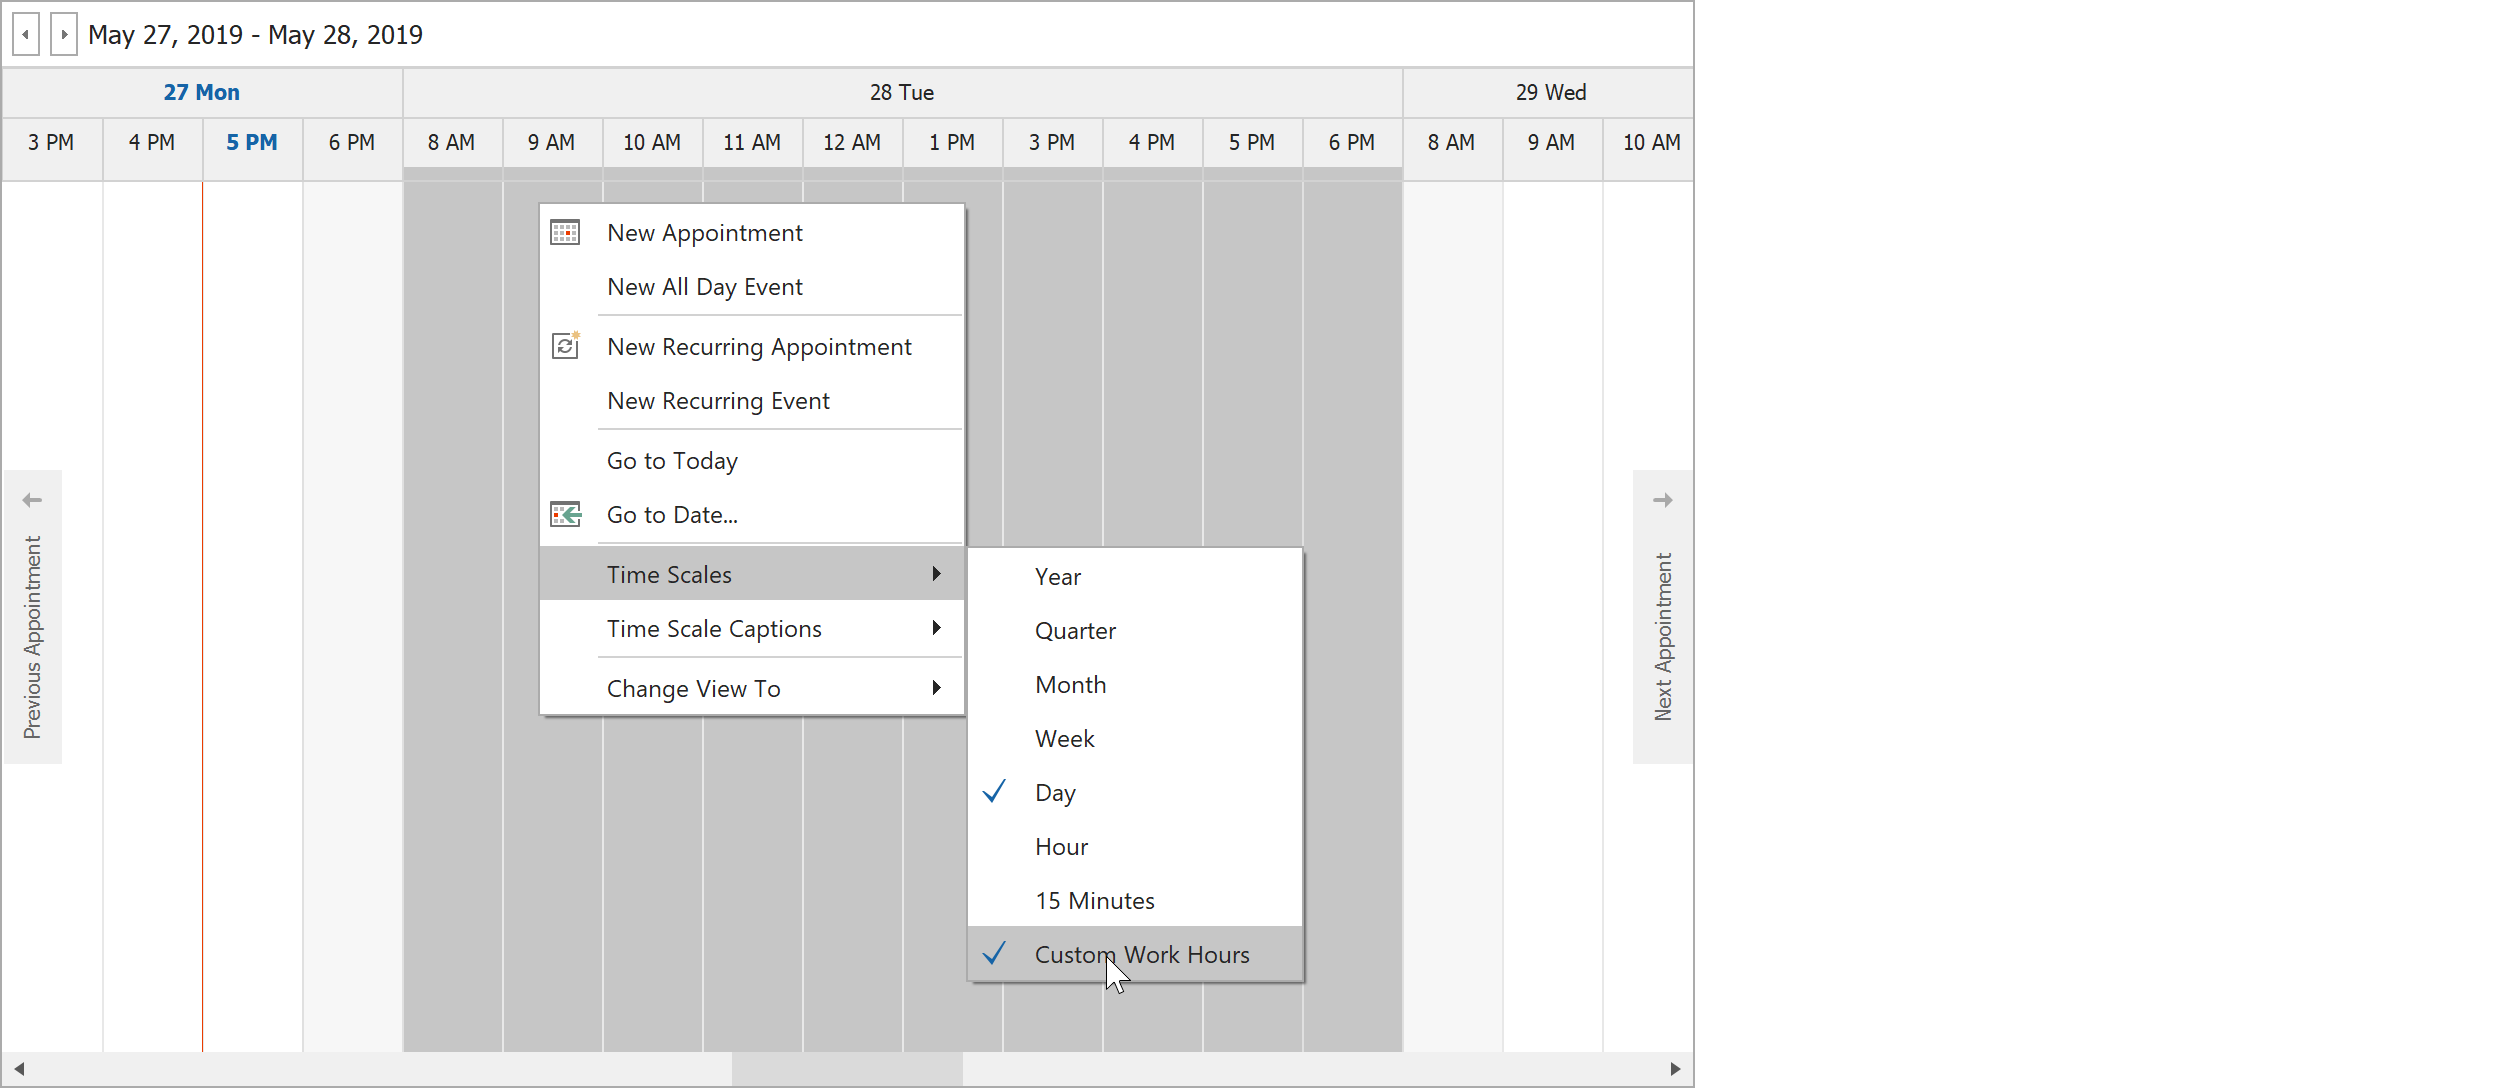
Task: Click the next date range arrow button
Action: click(64, 35)
